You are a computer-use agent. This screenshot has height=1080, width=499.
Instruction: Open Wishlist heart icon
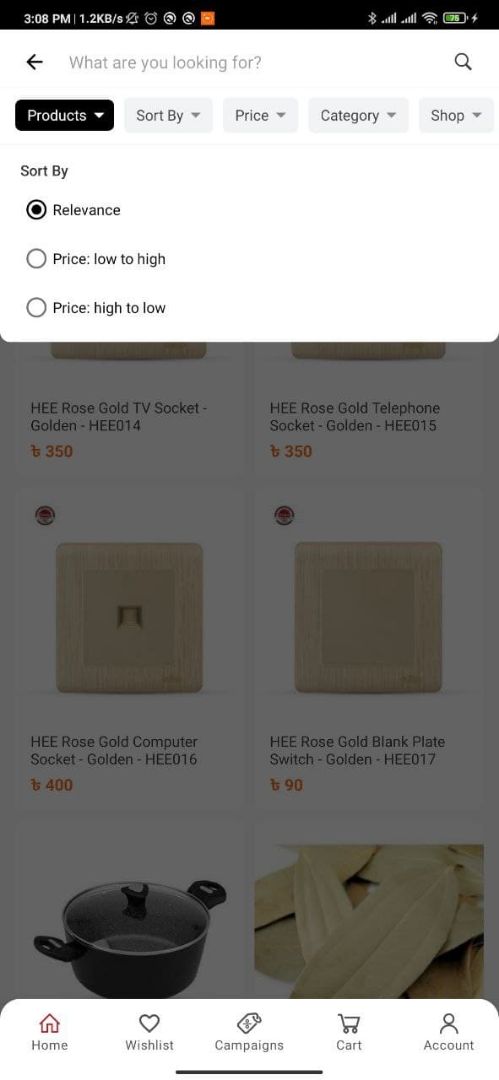click(x=149, y=1023)
